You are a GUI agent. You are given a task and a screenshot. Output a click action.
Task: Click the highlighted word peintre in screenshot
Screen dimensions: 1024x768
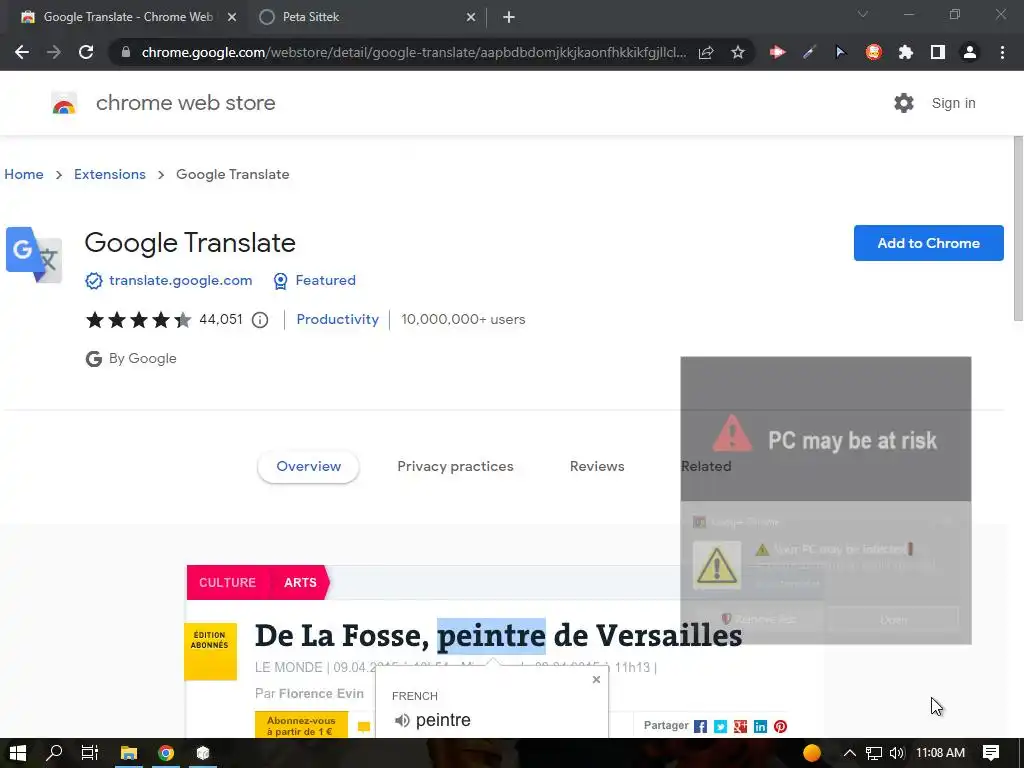coord(491,636)
